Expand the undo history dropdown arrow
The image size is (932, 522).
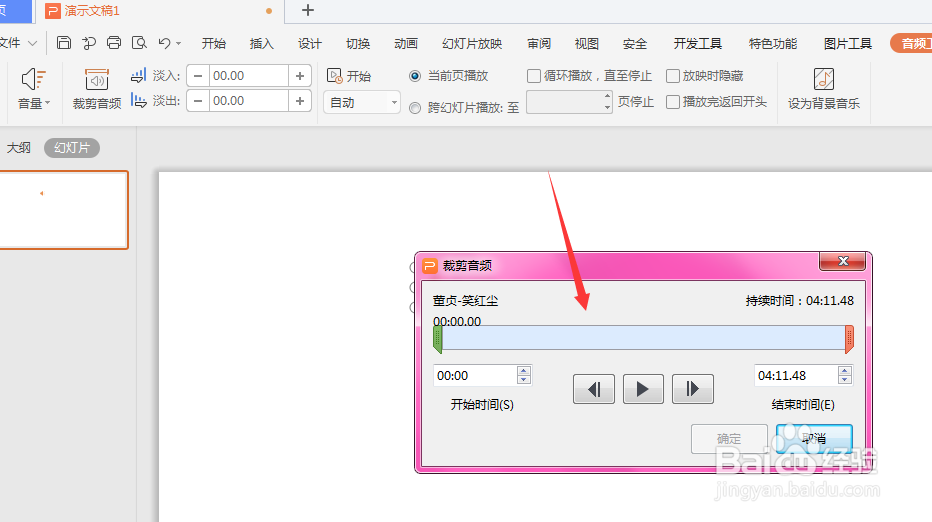coord(178,43)
